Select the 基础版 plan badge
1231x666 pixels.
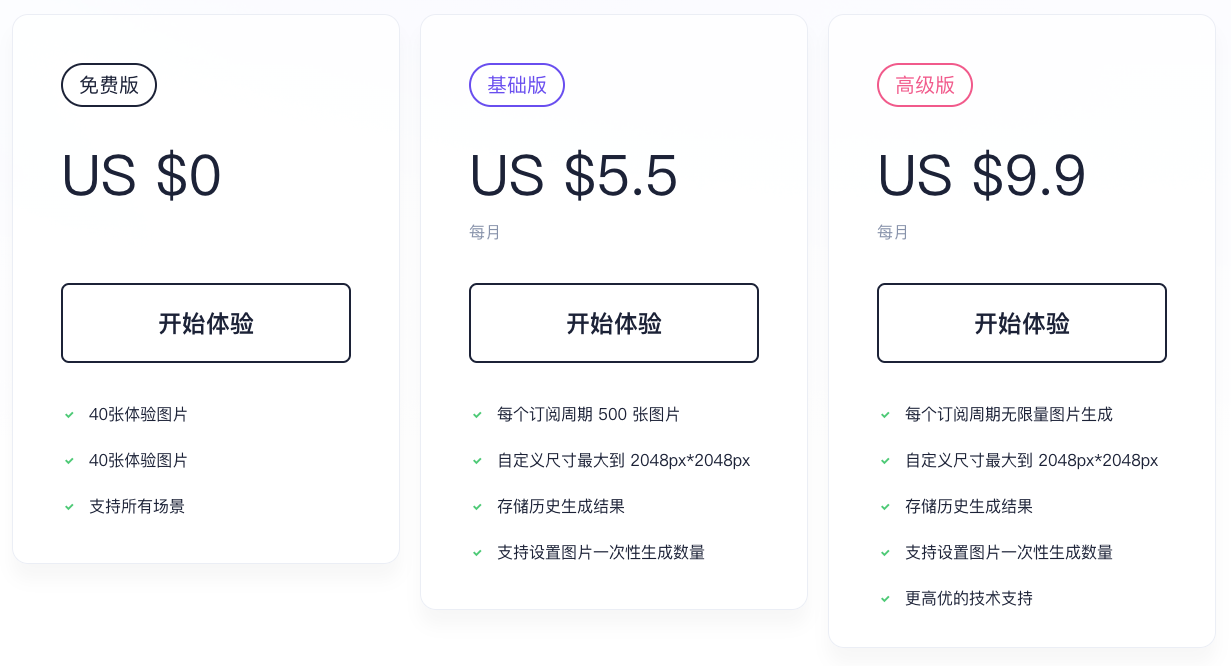(517, 85)
